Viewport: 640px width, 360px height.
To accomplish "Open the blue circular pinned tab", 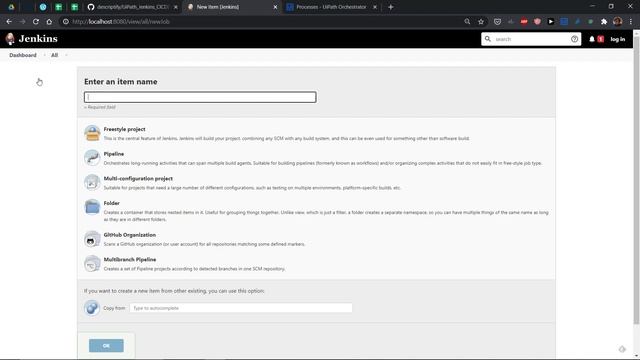I will pos(43,7).
